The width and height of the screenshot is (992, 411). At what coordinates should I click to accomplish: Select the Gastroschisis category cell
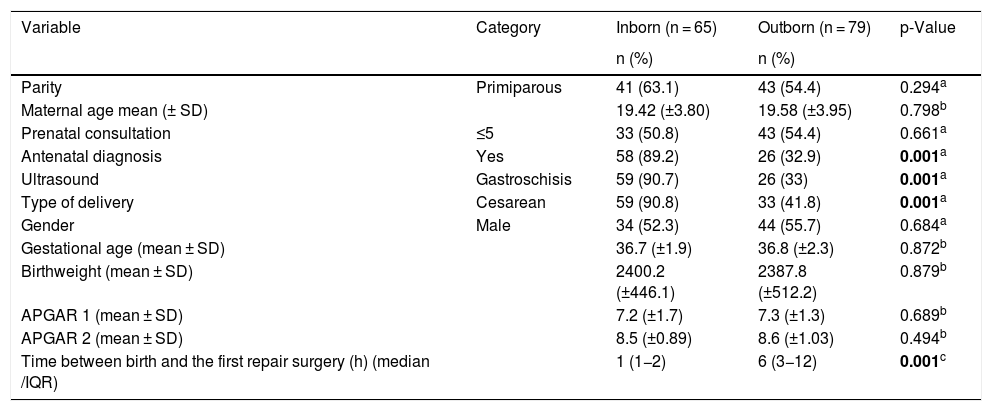point(524,179)
